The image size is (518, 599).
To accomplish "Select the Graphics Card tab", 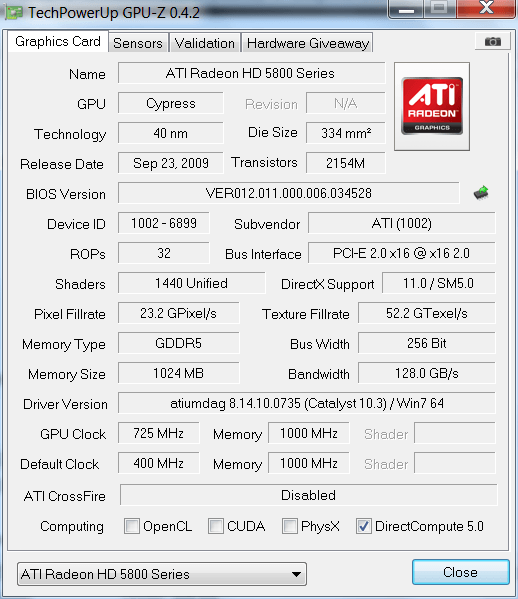I will pyautogui.click(x=58, y=41).
